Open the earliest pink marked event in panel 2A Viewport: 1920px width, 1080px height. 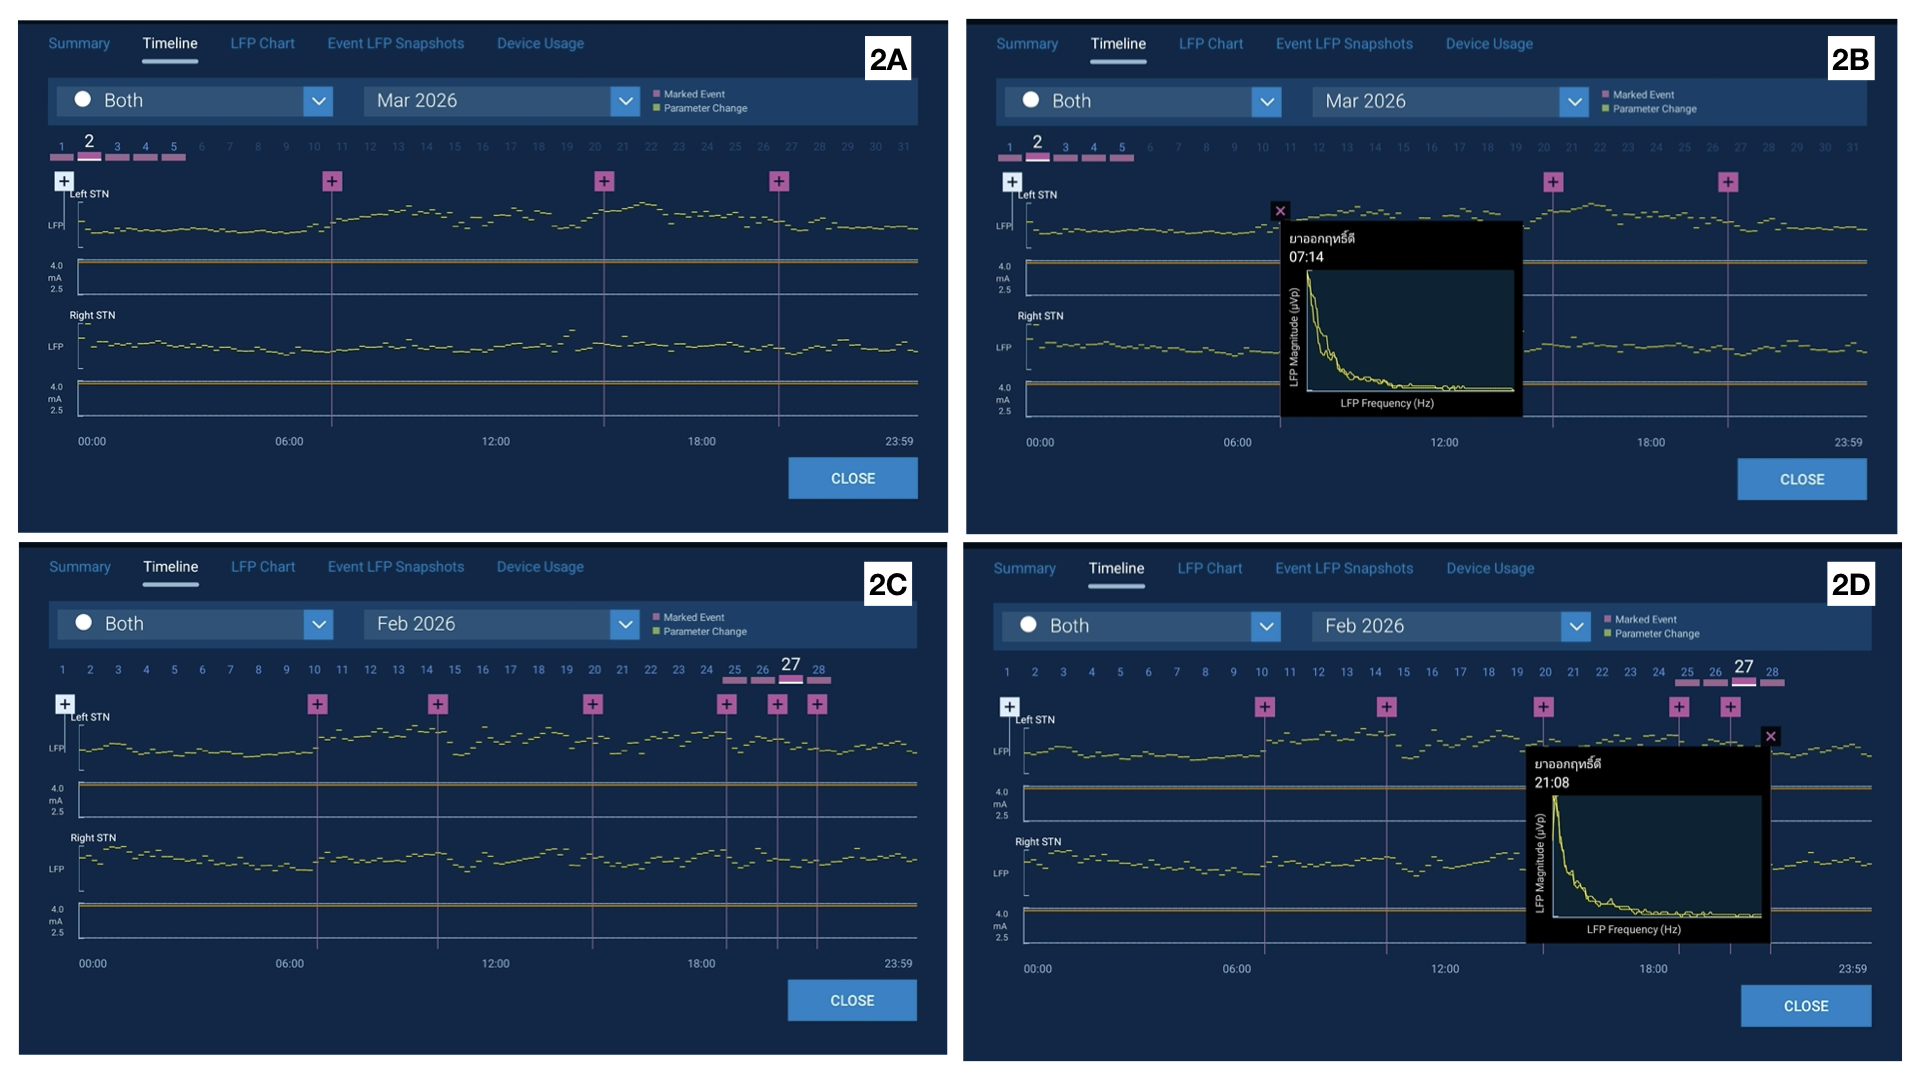[332, 181]
